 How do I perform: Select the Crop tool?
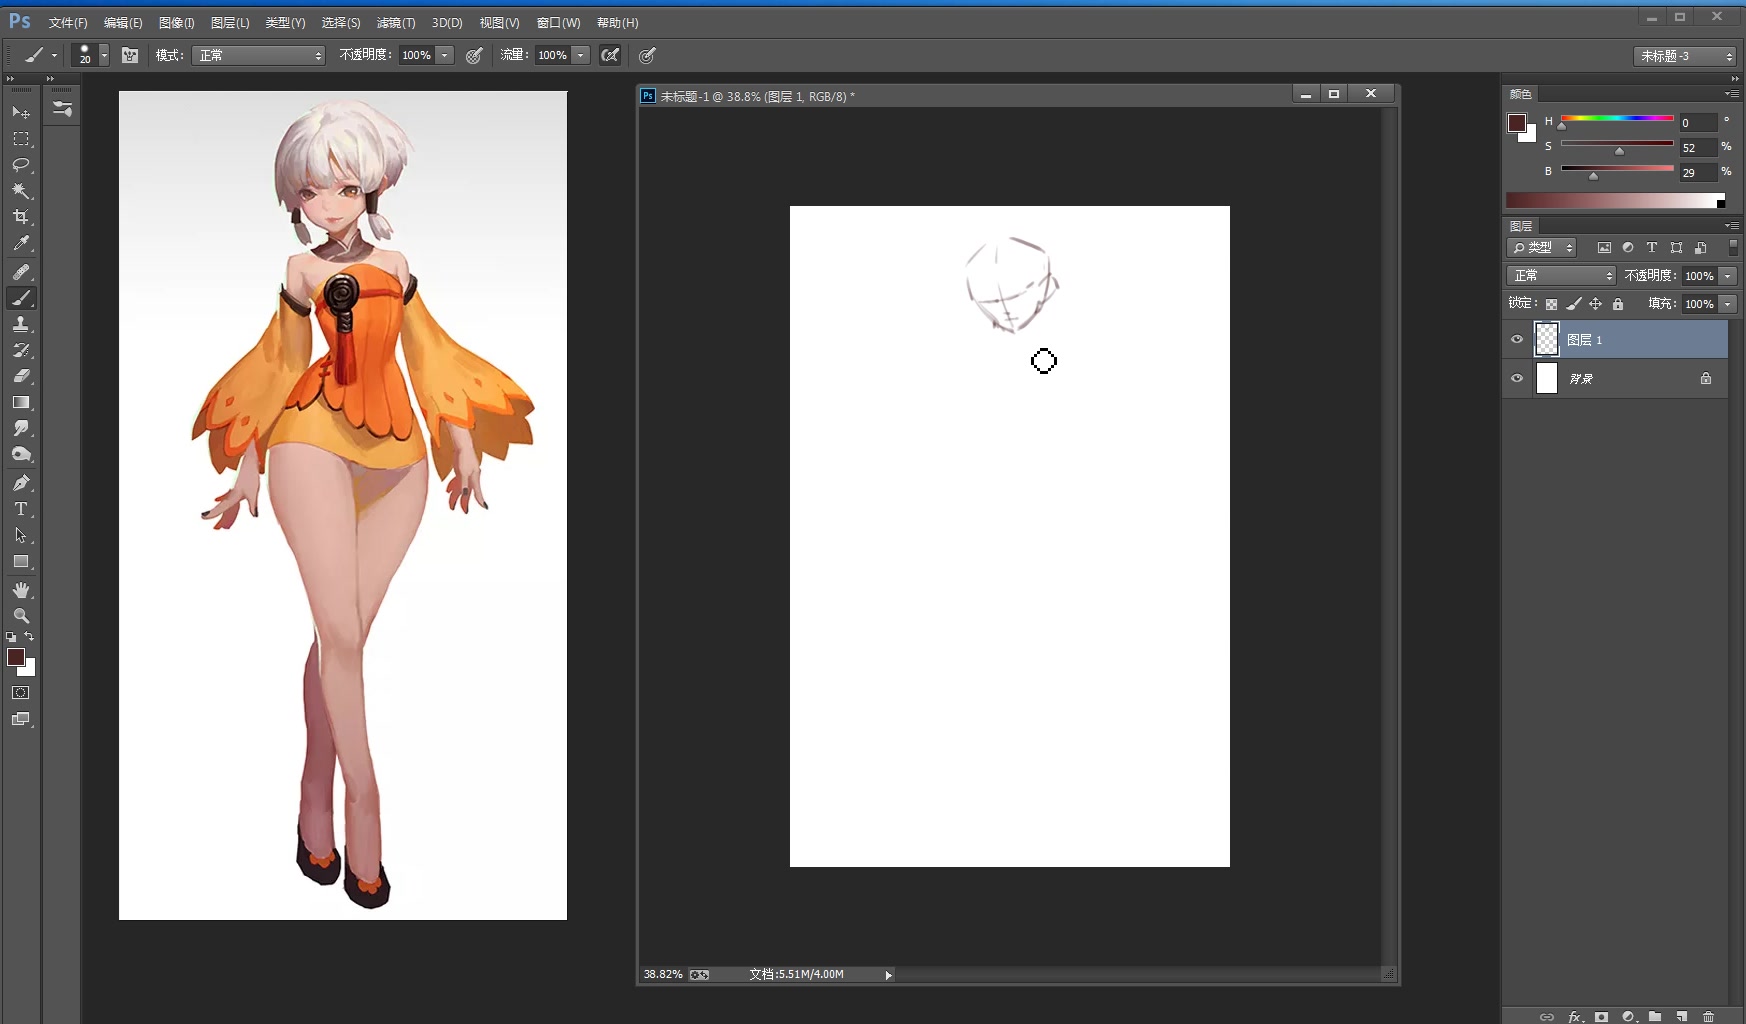coord(21,217)
